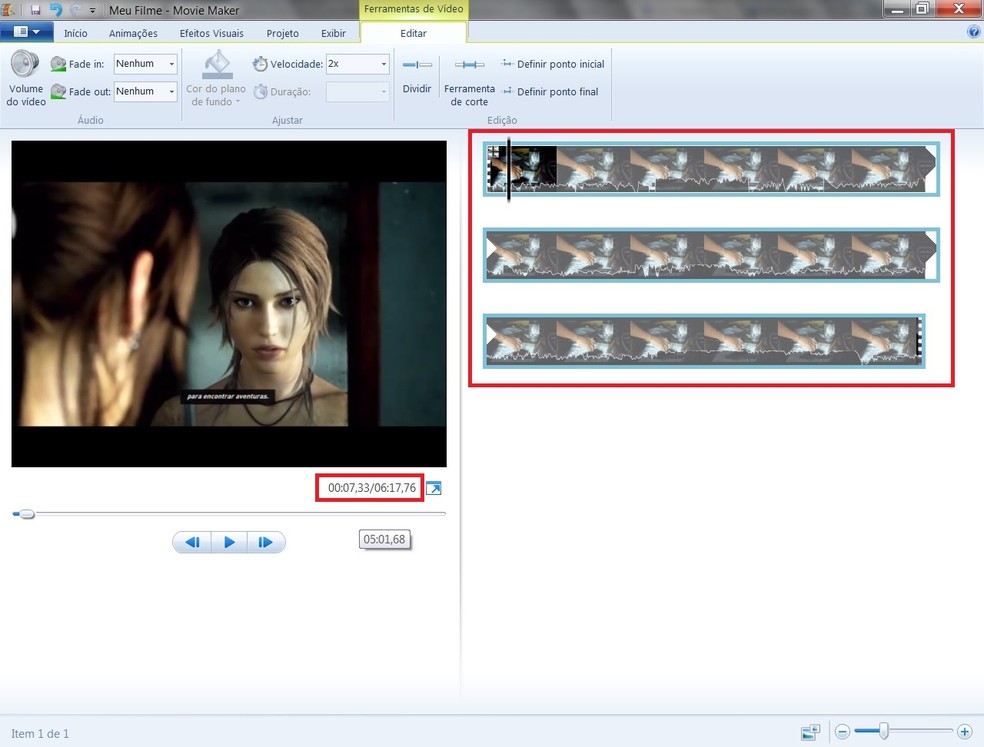Click the thumbnail size icon in status bar
This screenshot has height=747, width=984.
coord(810,732)
